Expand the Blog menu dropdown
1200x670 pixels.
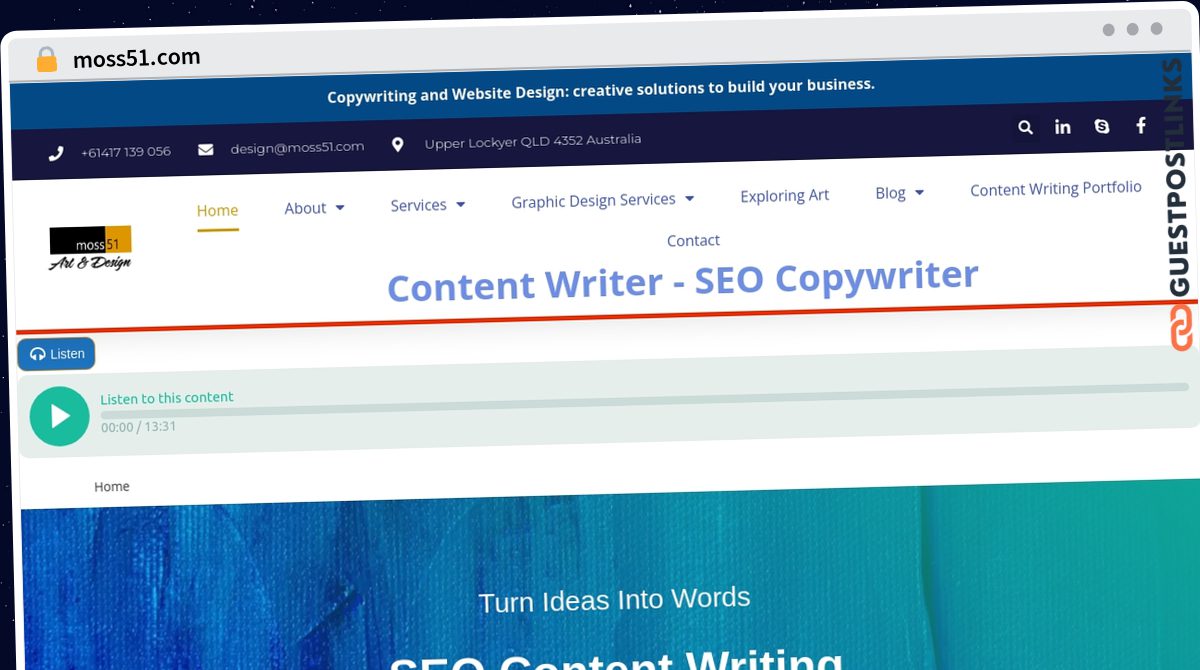pyautogui.click(x=899, y=193)
